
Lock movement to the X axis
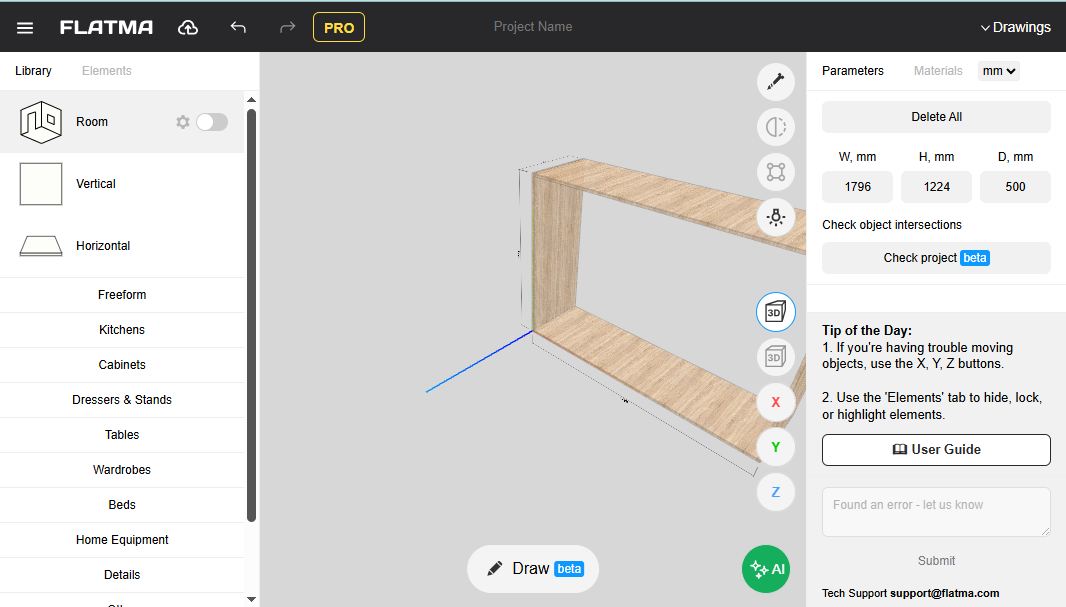(x=775, y=402)
